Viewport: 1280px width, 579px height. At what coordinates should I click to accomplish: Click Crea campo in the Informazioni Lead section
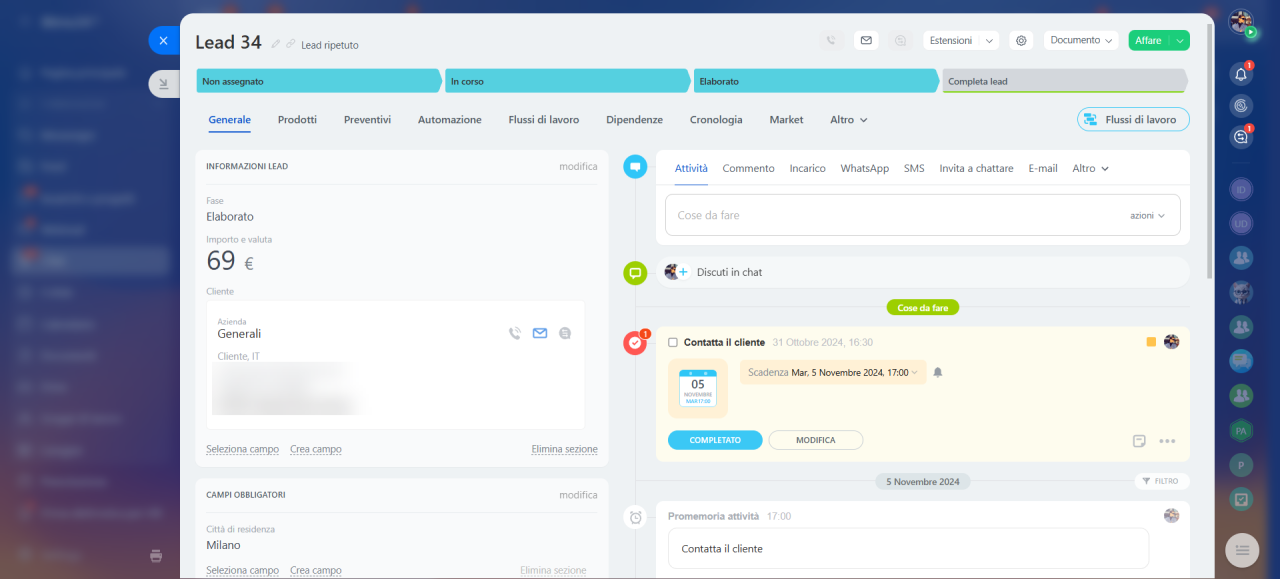coord(316,449)
